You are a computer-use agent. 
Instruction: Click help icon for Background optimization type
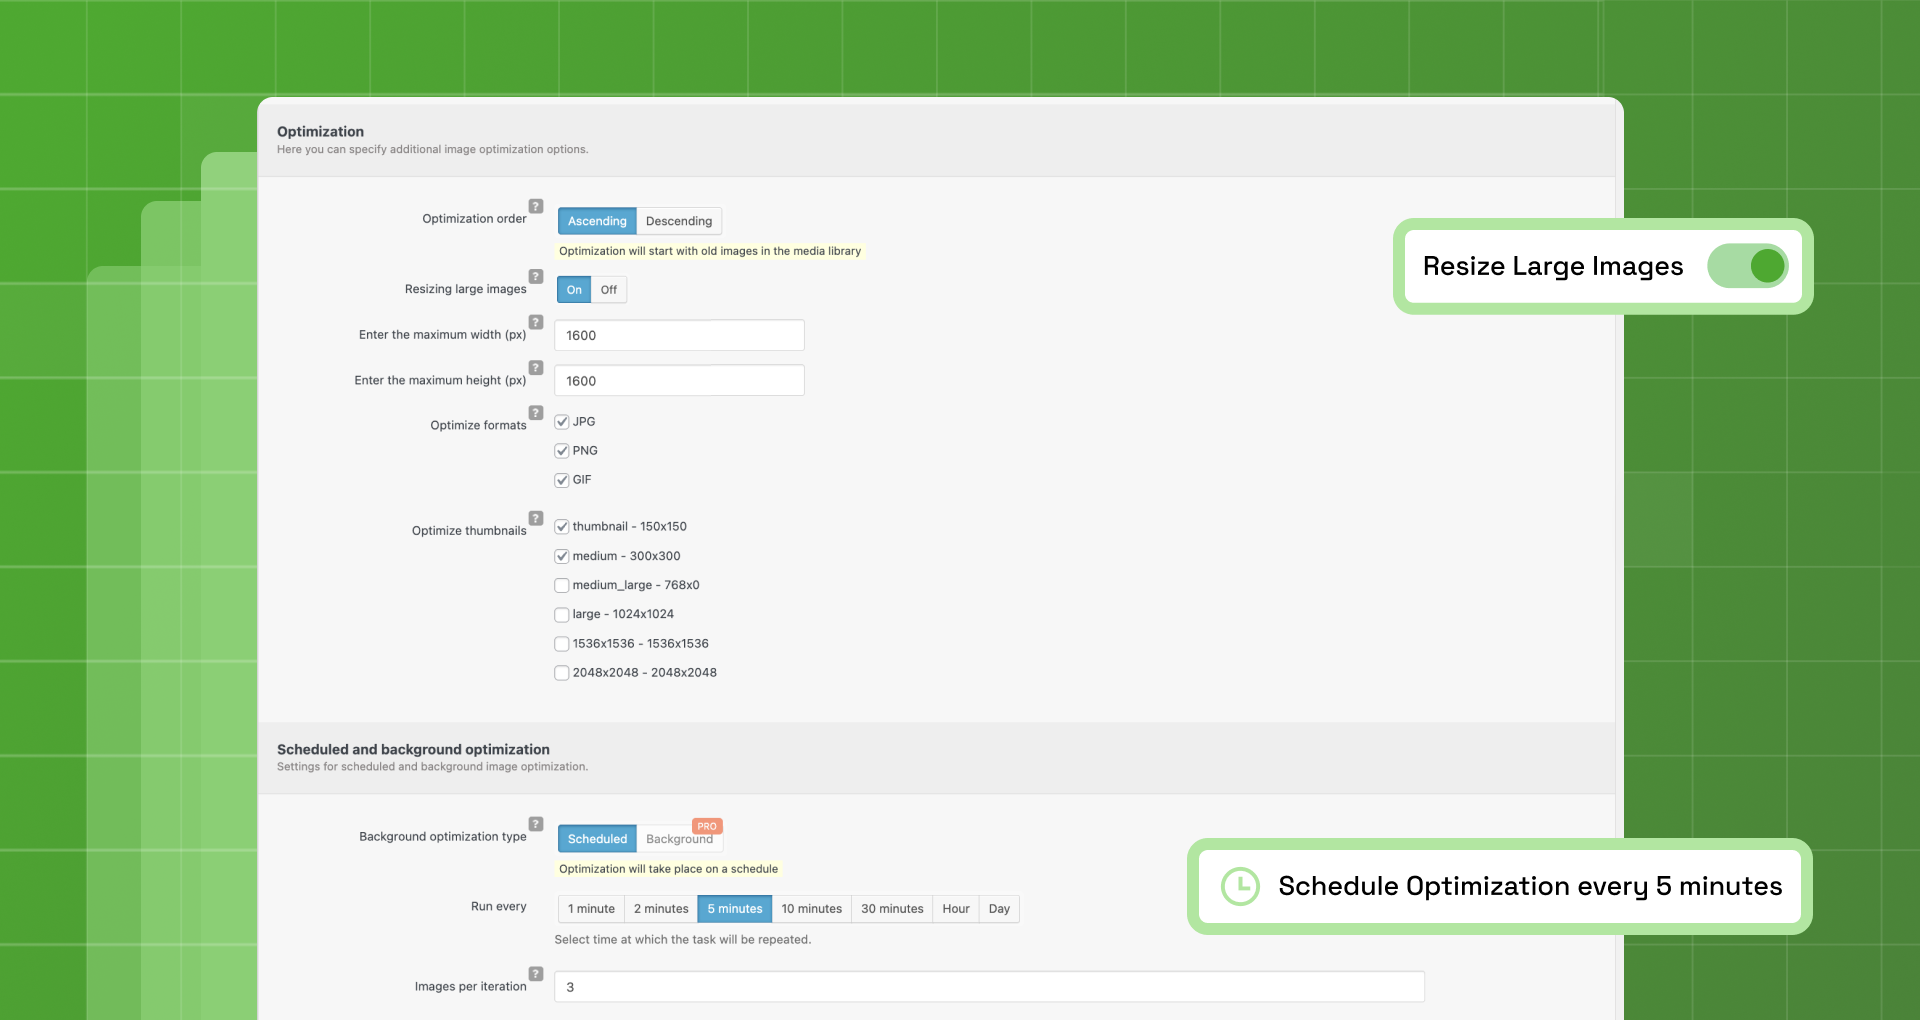[535, 824]
